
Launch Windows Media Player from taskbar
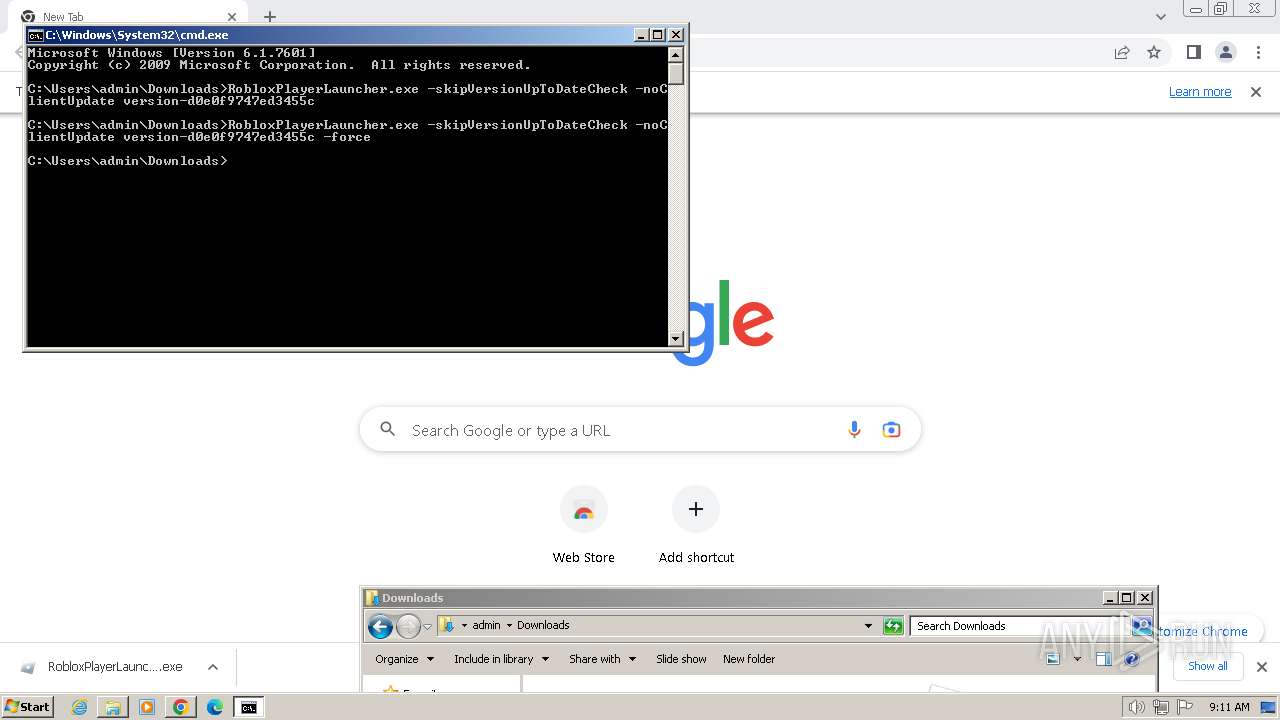coord(147,707)
